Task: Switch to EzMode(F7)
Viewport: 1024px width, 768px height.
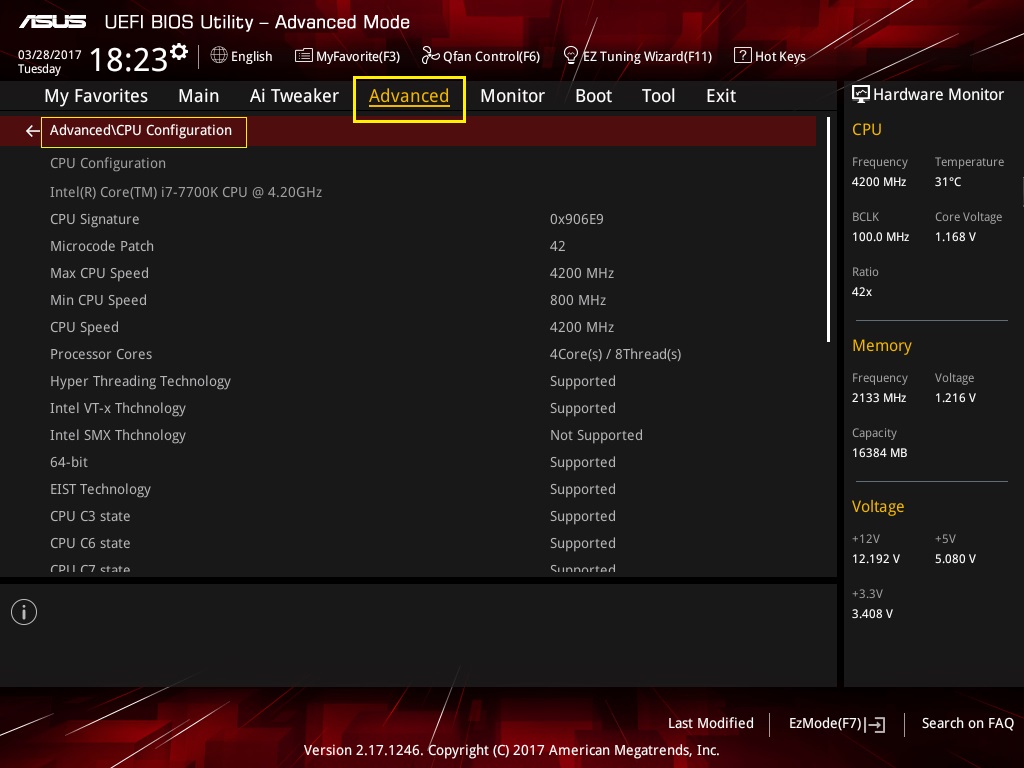Action: point(837,724)
